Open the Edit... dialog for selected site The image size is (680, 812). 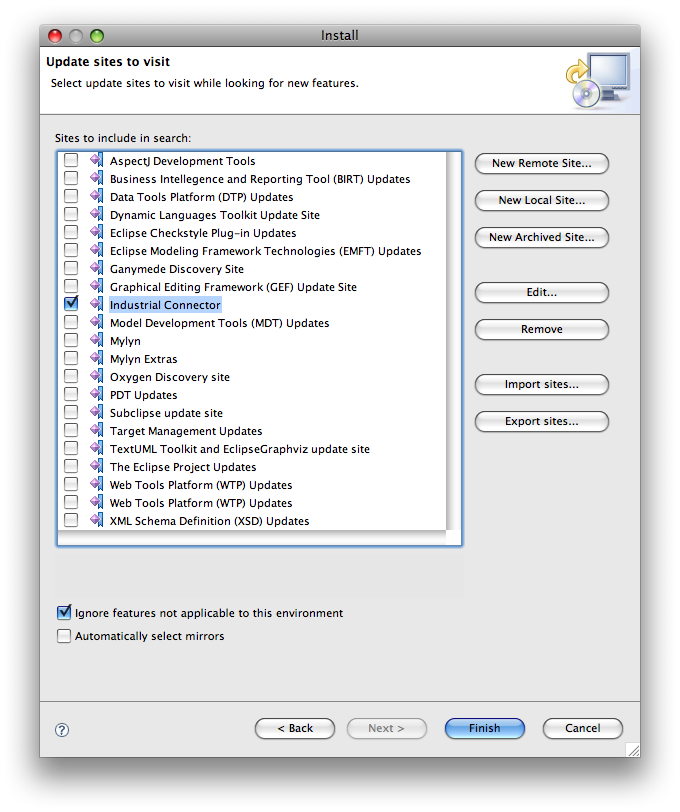[542, 292]
